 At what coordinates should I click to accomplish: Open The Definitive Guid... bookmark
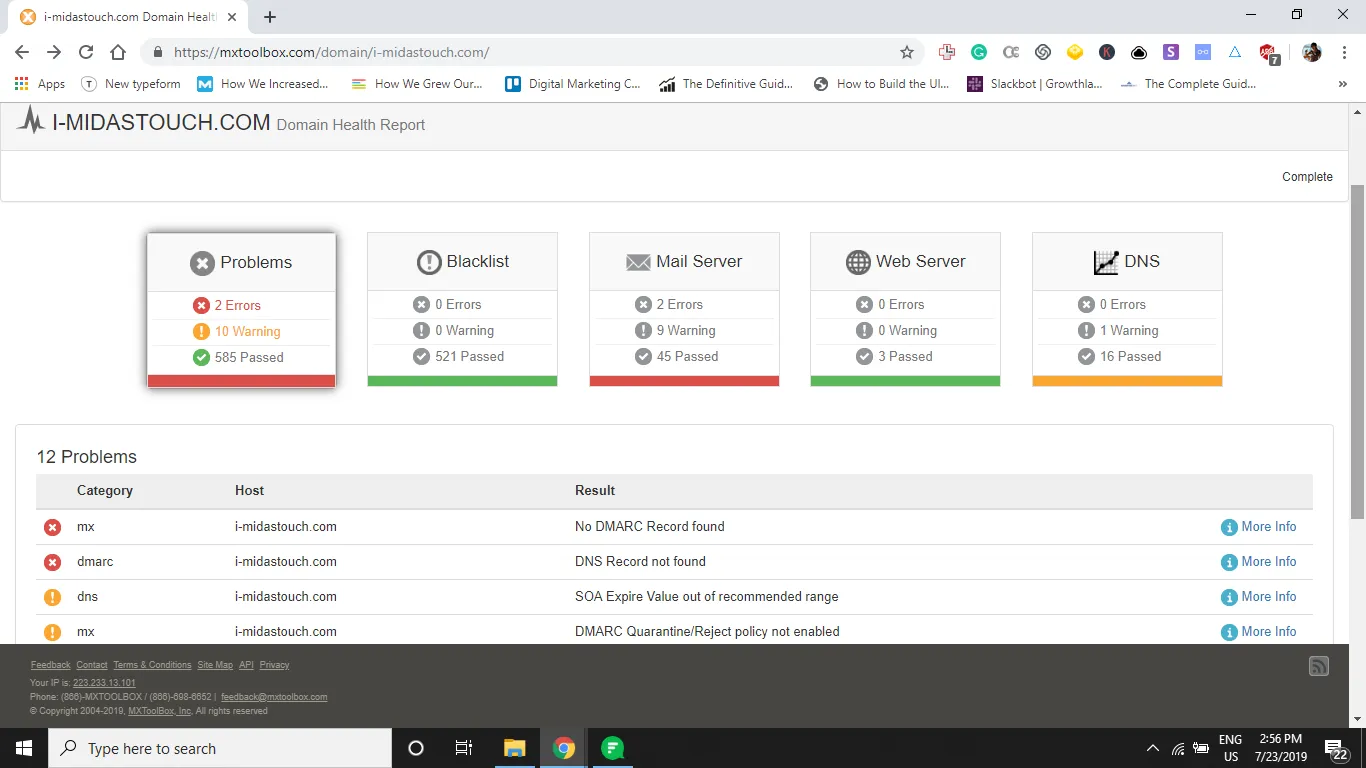click(726, 84)
